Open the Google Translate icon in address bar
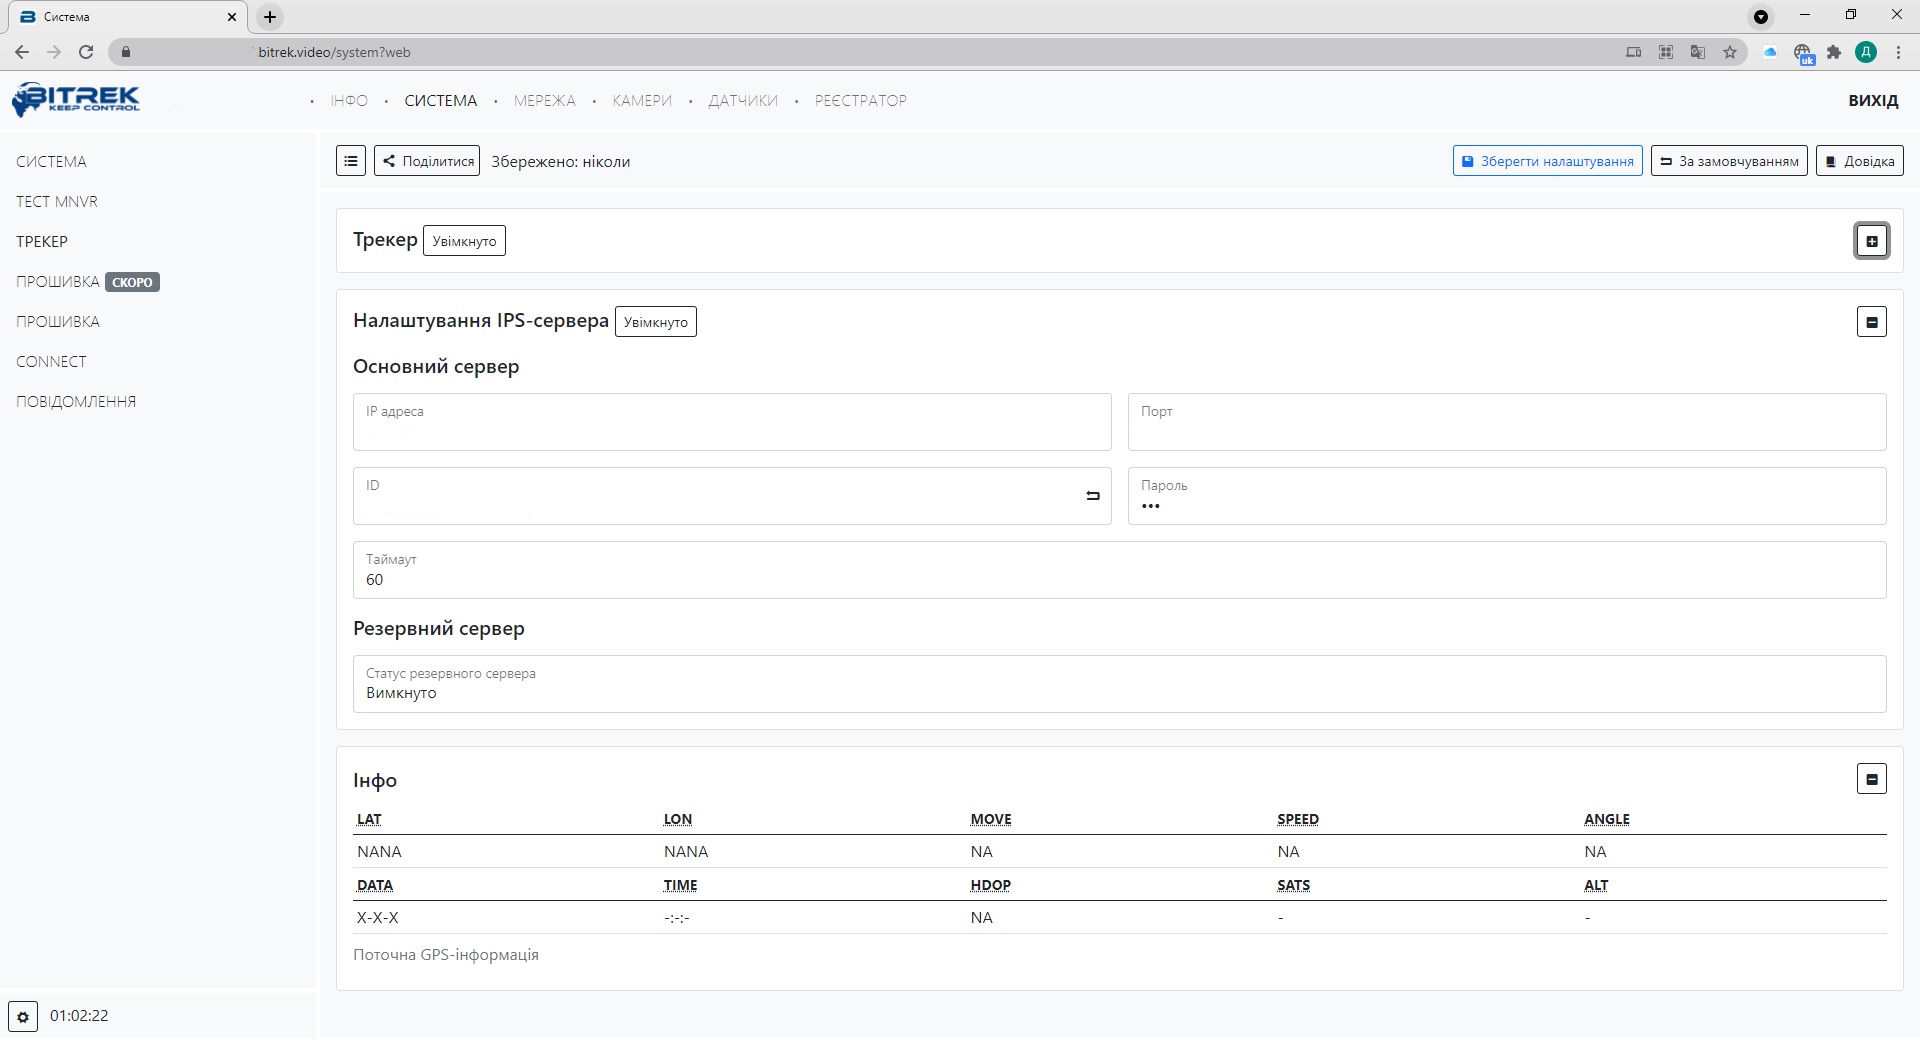 [x=1698, y=52]
